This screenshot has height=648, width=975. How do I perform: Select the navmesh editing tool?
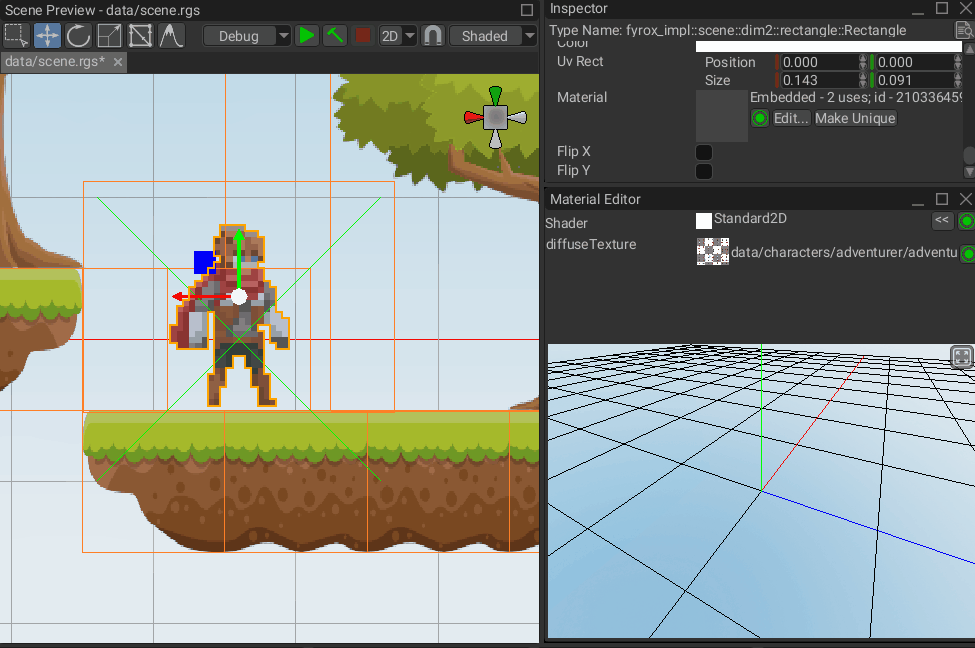140,36
